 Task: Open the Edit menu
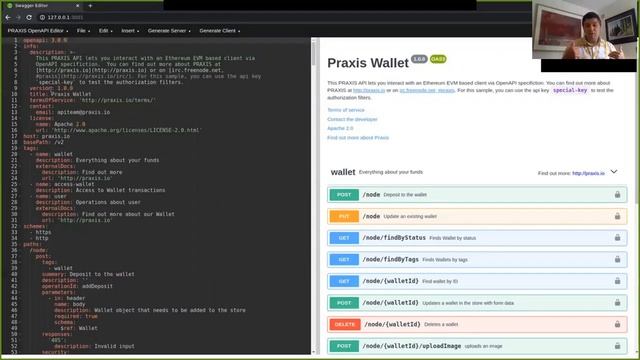tap(105, 31)
